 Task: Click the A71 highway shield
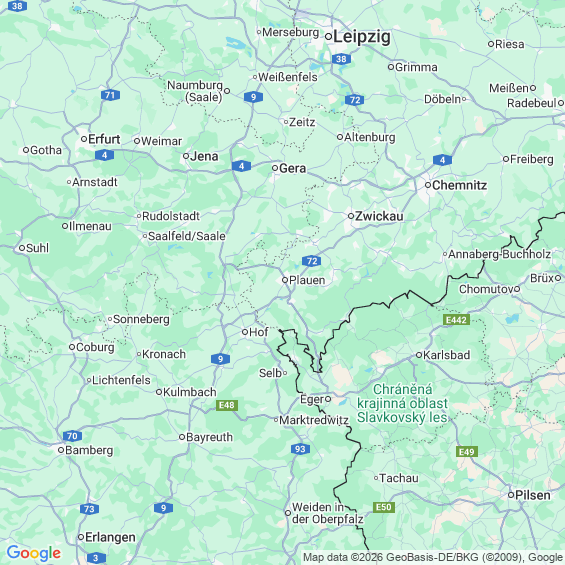pos(110,95)
